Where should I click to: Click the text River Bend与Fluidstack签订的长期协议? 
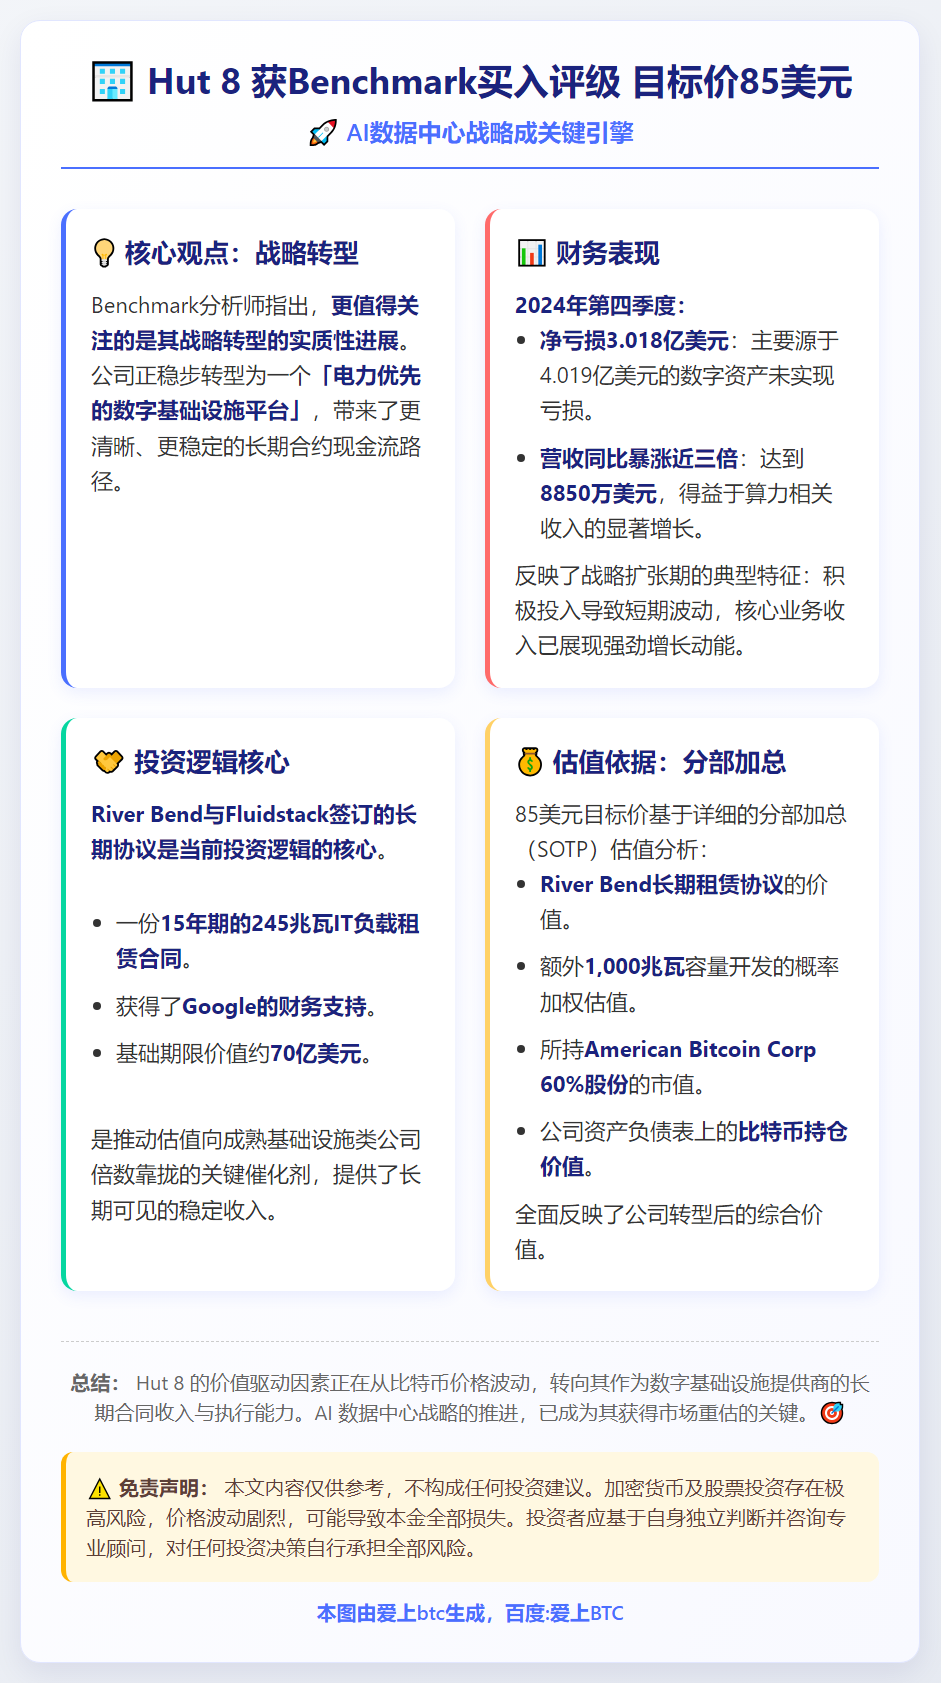[254, 832]
